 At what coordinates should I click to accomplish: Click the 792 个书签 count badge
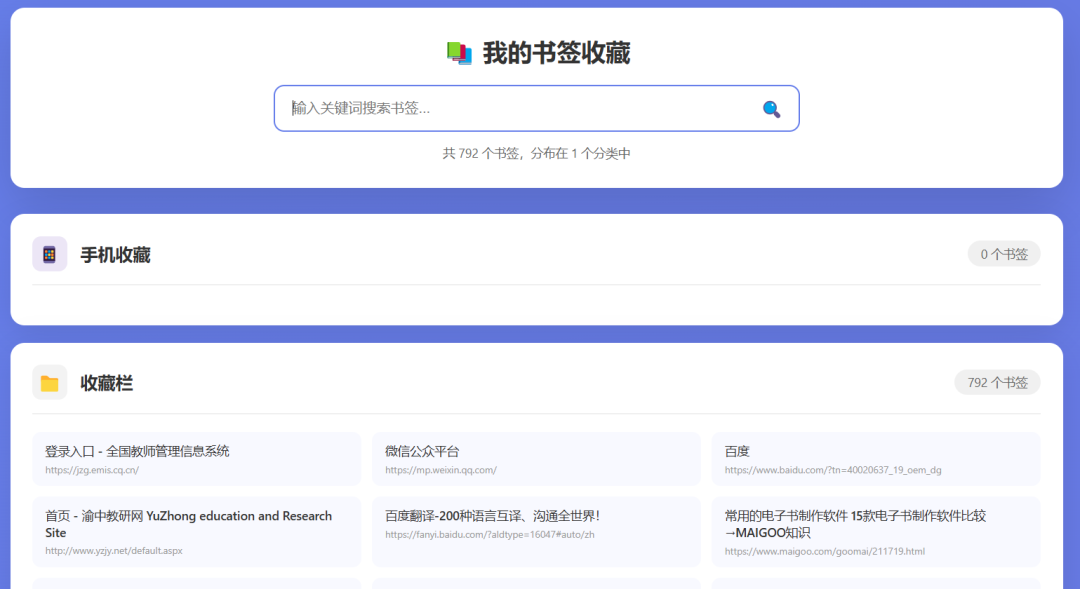(x=997, y=382)
